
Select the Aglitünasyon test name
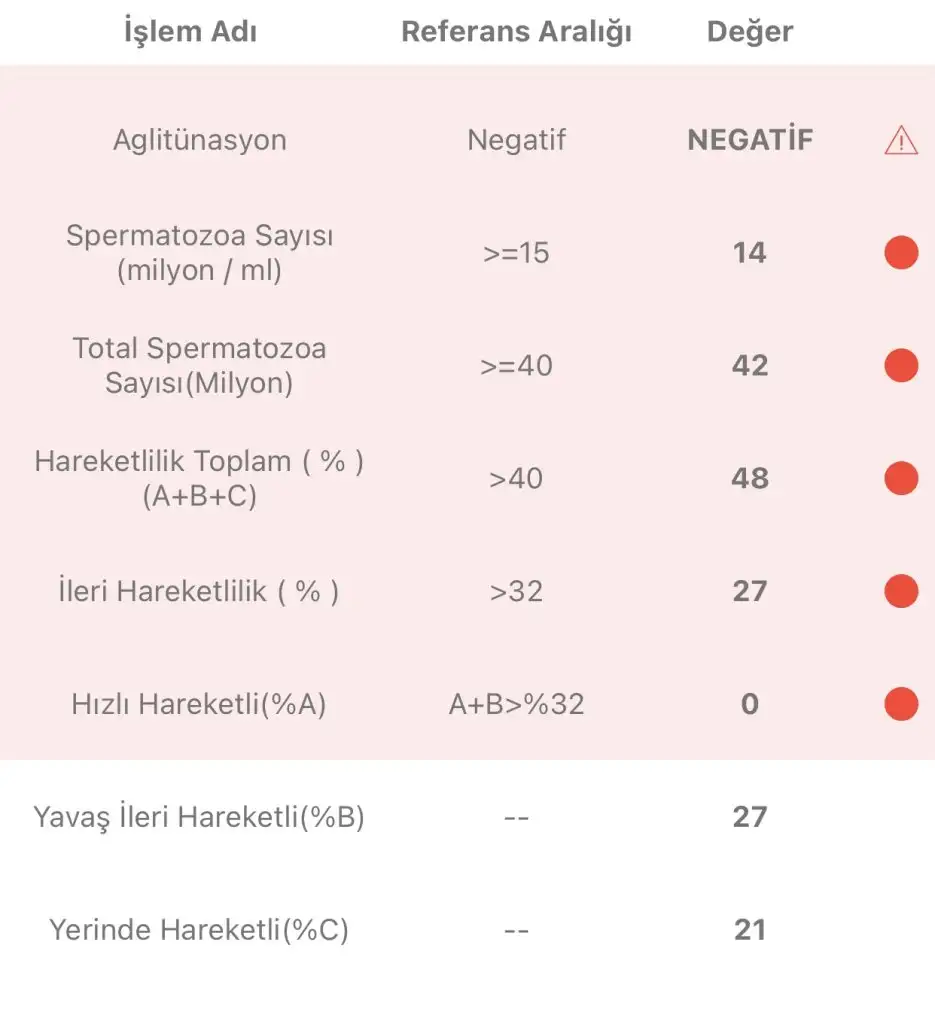pyautogui.click(x=200, y=140)
